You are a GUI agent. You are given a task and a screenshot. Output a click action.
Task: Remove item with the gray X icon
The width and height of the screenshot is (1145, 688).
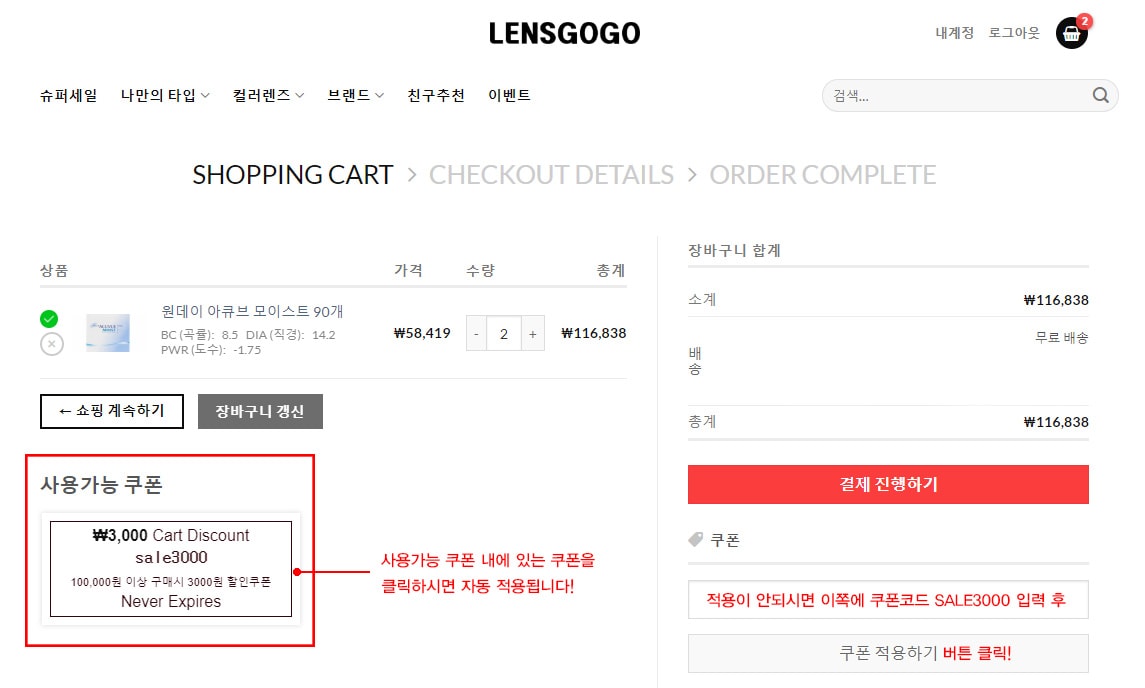[x=52, y=344]
